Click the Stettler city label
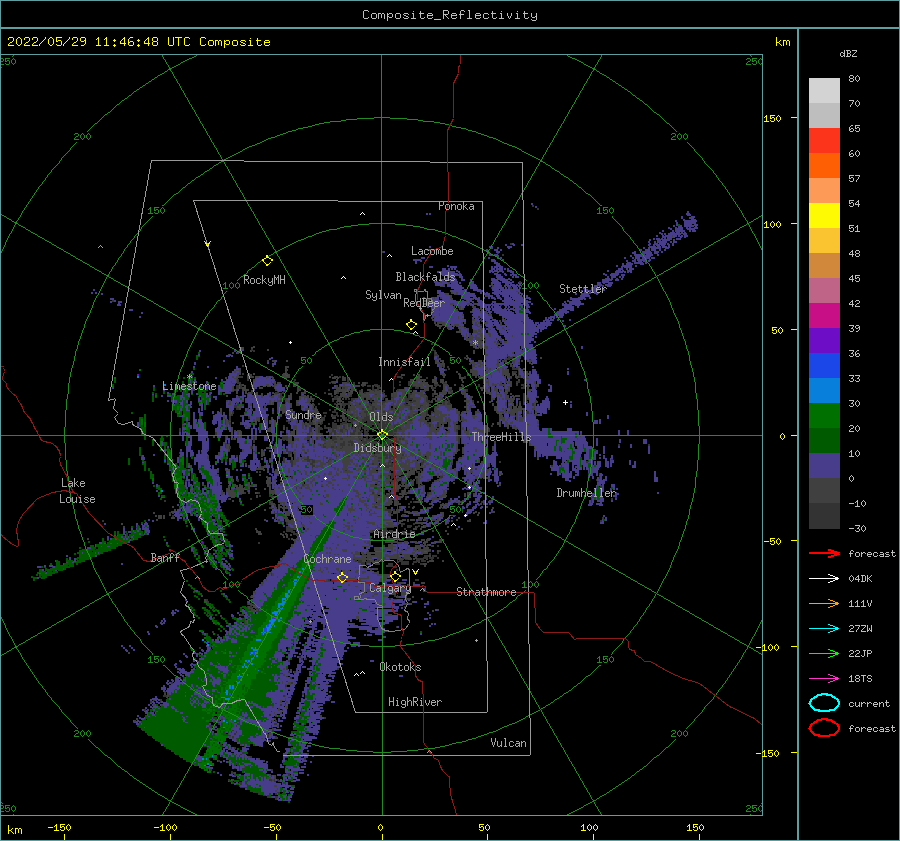This screenshot has width=900, height=841. (583, 289)
